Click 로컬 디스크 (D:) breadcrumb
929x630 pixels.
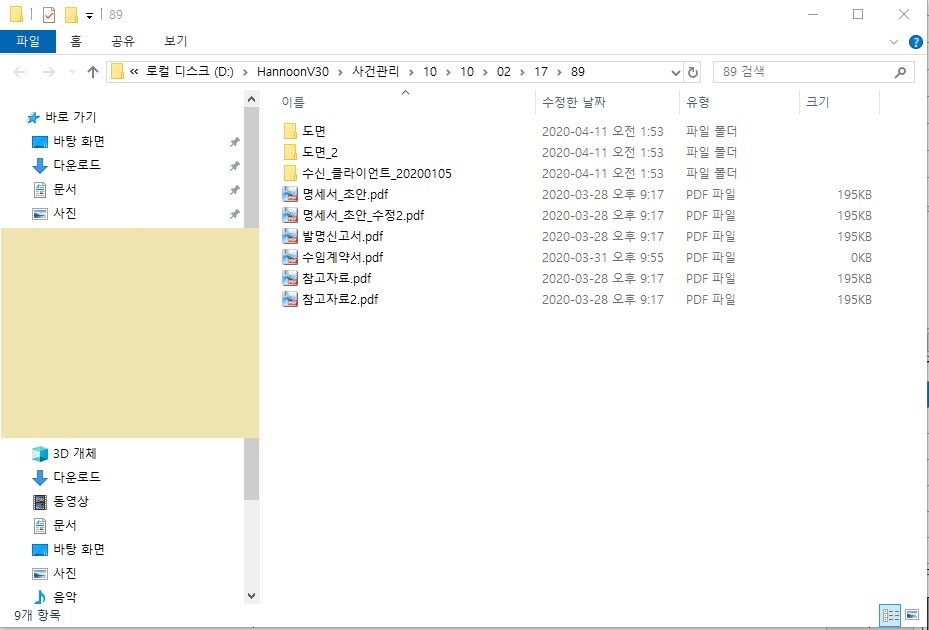click(x=190, y=72)
